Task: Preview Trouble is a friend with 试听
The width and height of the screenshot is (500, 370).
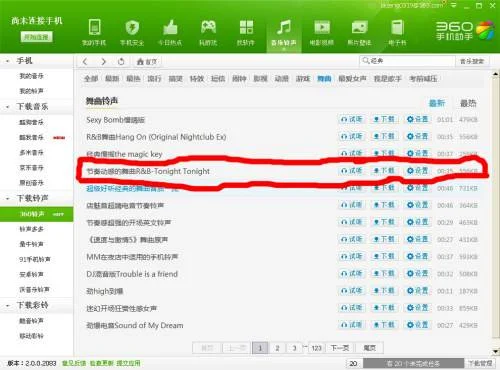Action: coord(352,274)
